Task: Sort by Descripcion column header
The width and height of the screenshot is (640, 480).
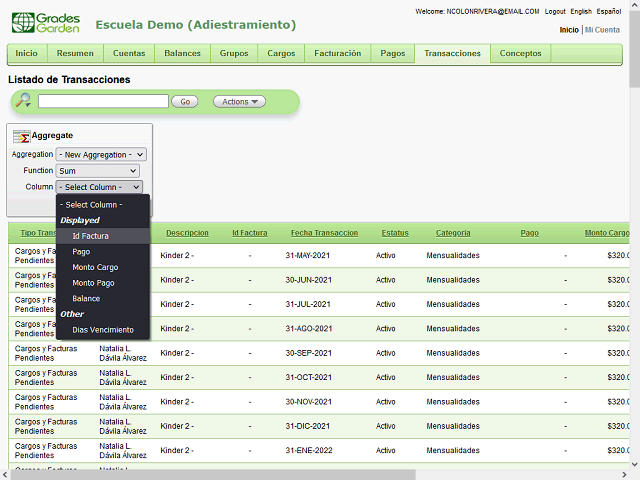Action: click(x=187, y=233)
